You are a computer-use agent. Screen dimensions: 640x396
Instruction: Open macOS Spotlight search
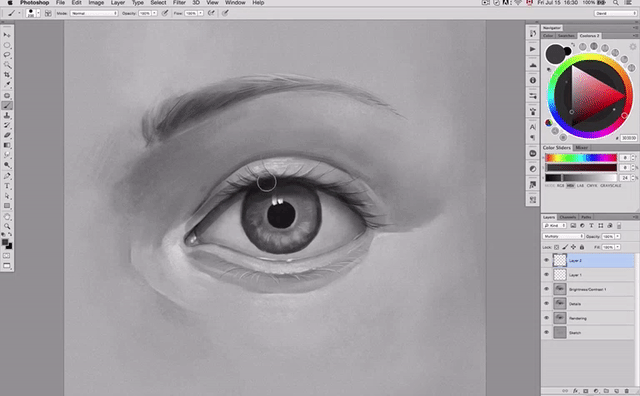click(x=615, y=3)
